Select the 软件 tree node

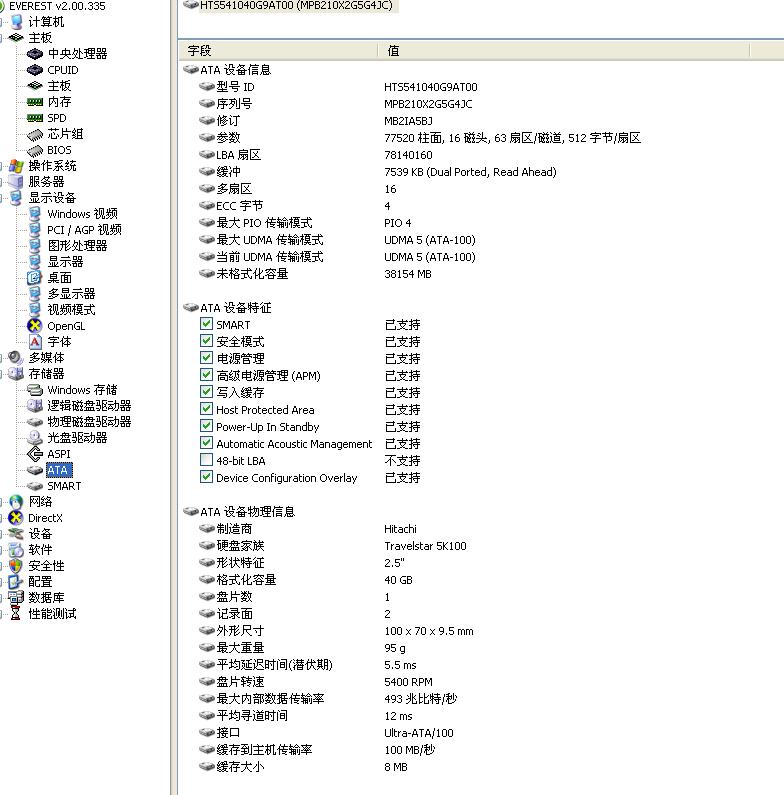(x=40, y=550)
